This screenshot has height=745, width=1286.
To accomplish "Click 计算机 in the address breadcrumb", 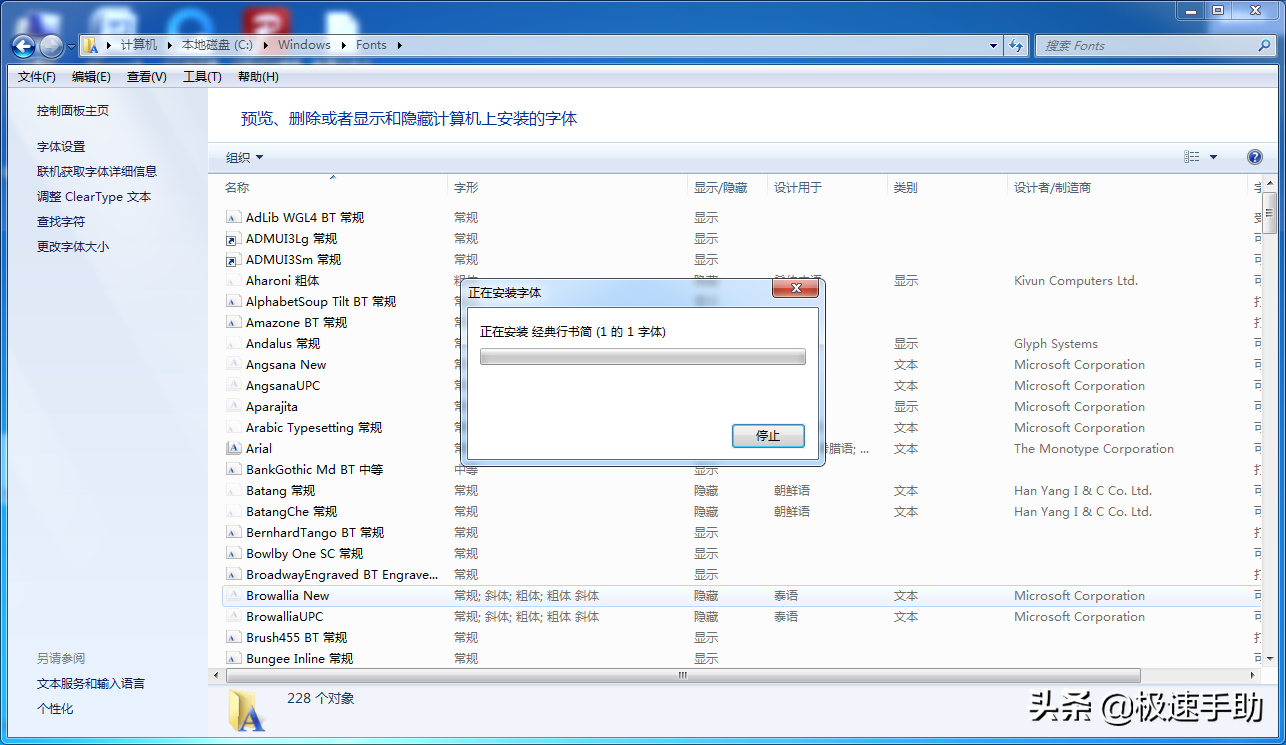I will coord(139,45).
